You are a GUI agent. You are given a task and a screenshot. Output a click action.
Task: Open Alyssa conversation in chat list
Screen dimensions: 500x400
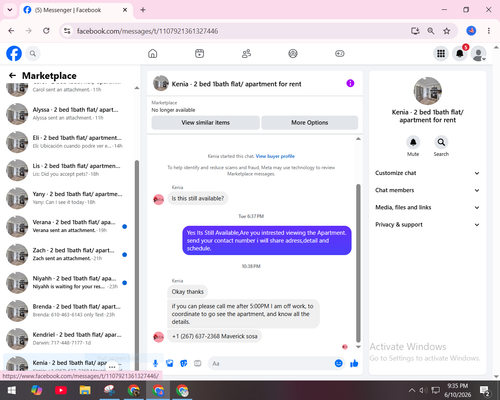coord(68,114)
